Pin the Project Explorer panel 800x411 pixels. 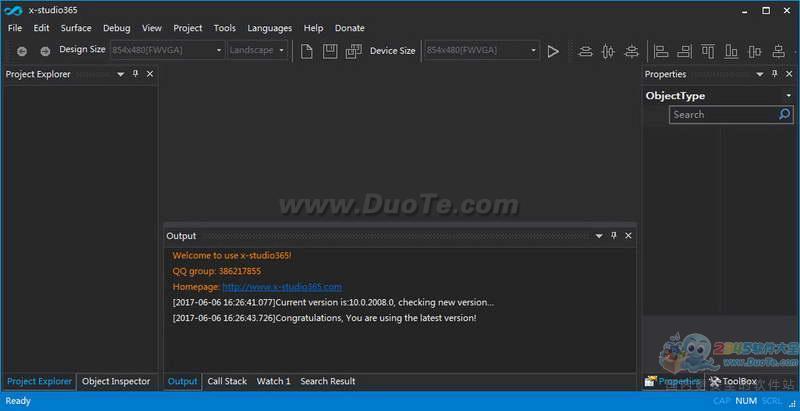coord(135,74)
